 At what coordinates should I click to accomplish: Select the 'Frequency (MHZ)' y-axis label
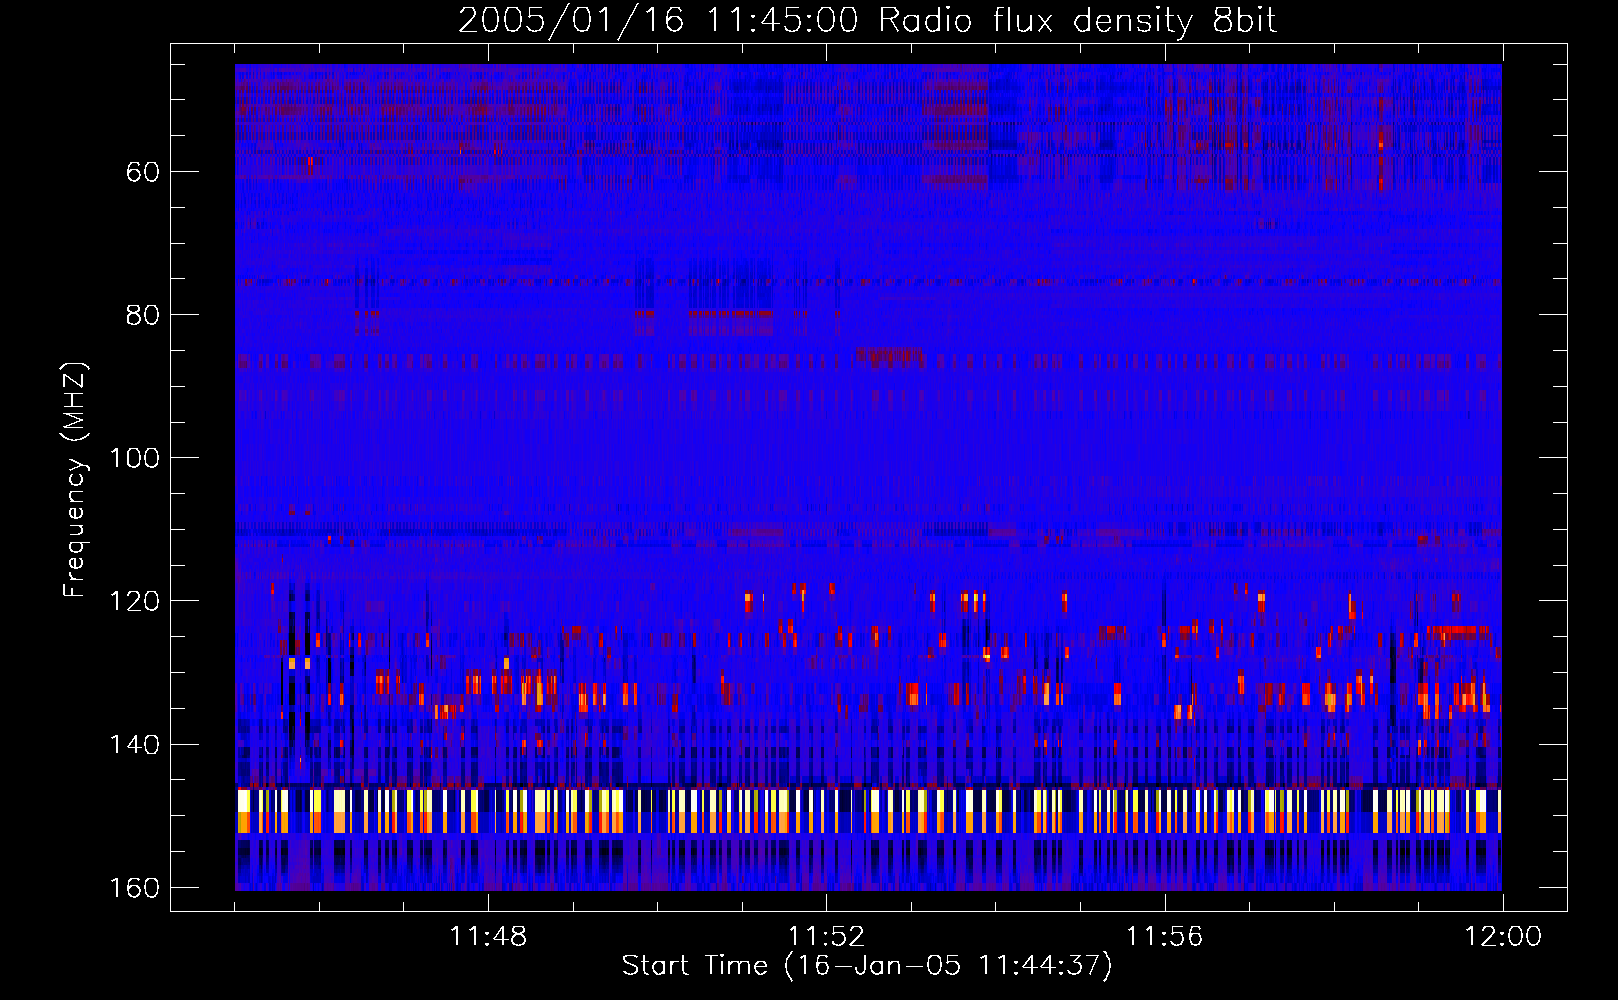75,479
